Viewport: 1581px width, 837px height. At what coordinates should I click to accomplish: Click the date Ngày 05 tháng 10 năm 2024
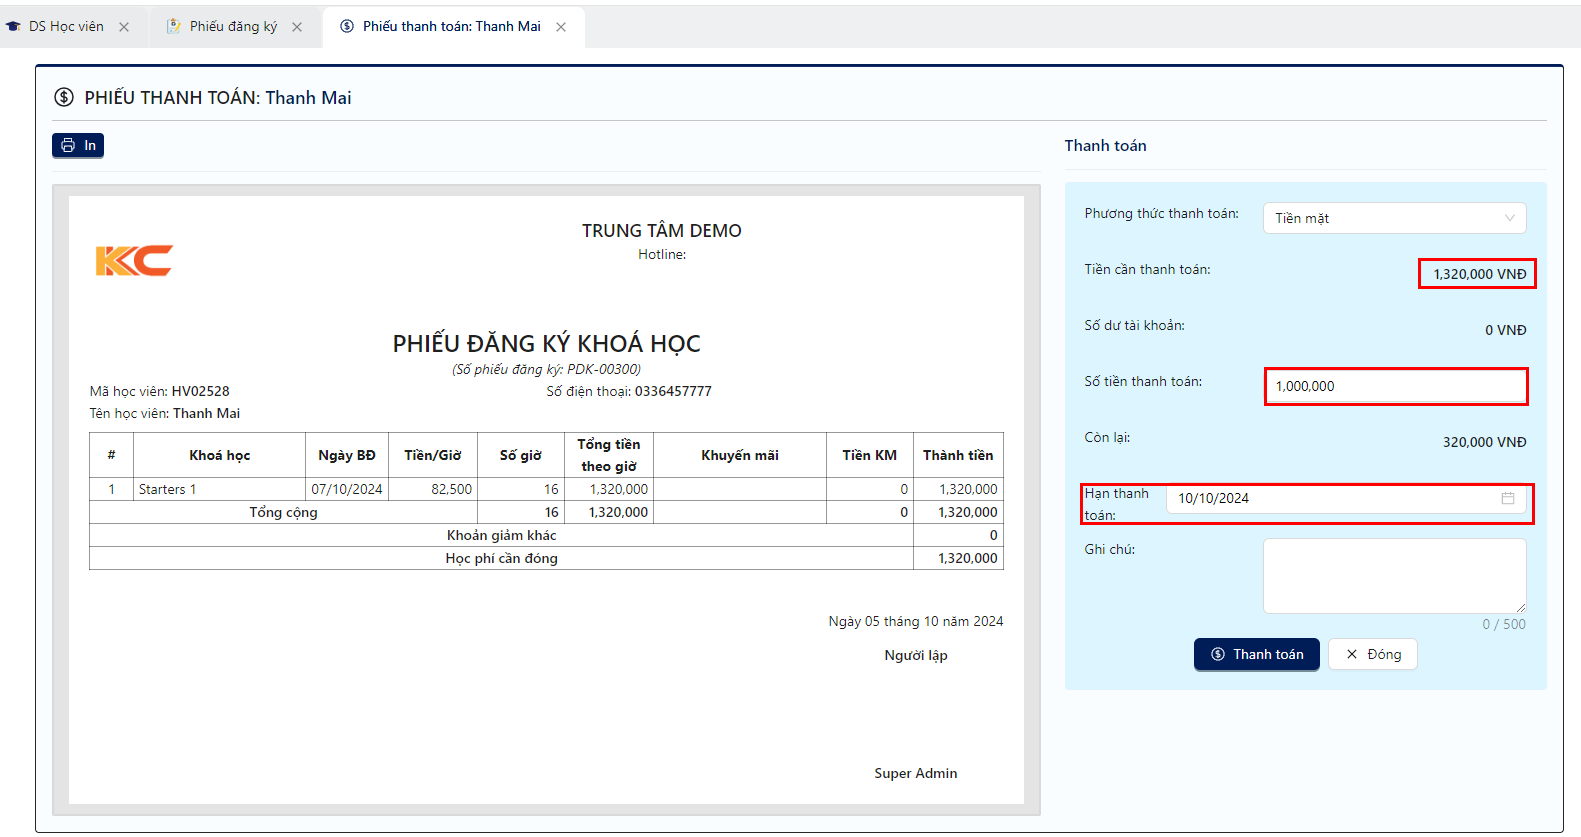915,621
